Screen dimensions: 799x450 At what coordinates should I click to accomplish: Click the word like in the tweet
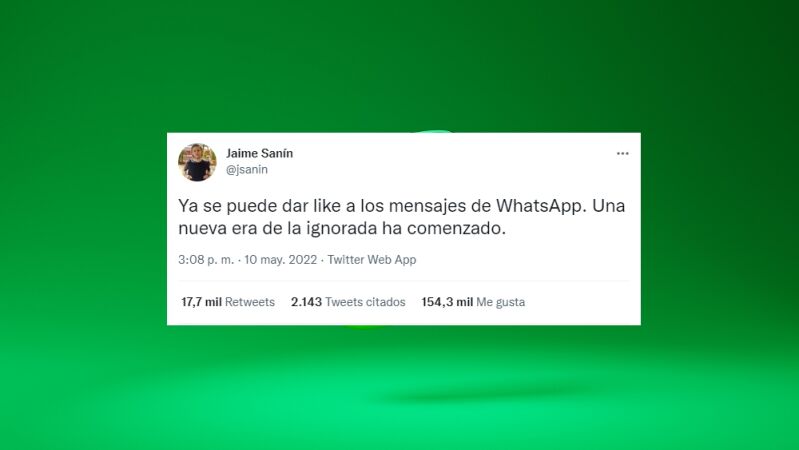pos(326,206)
